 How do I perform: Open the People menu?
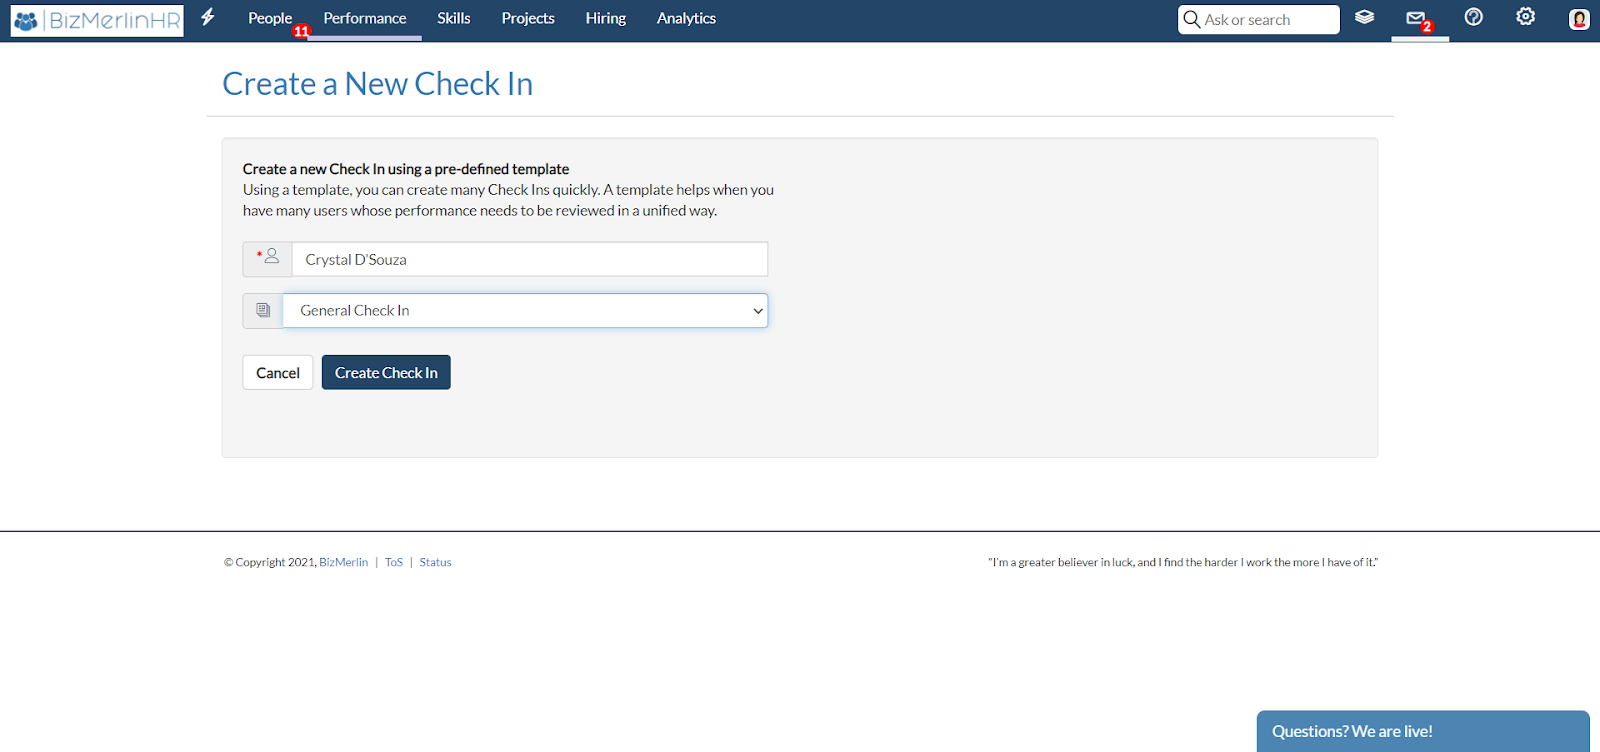pos(270,18)
